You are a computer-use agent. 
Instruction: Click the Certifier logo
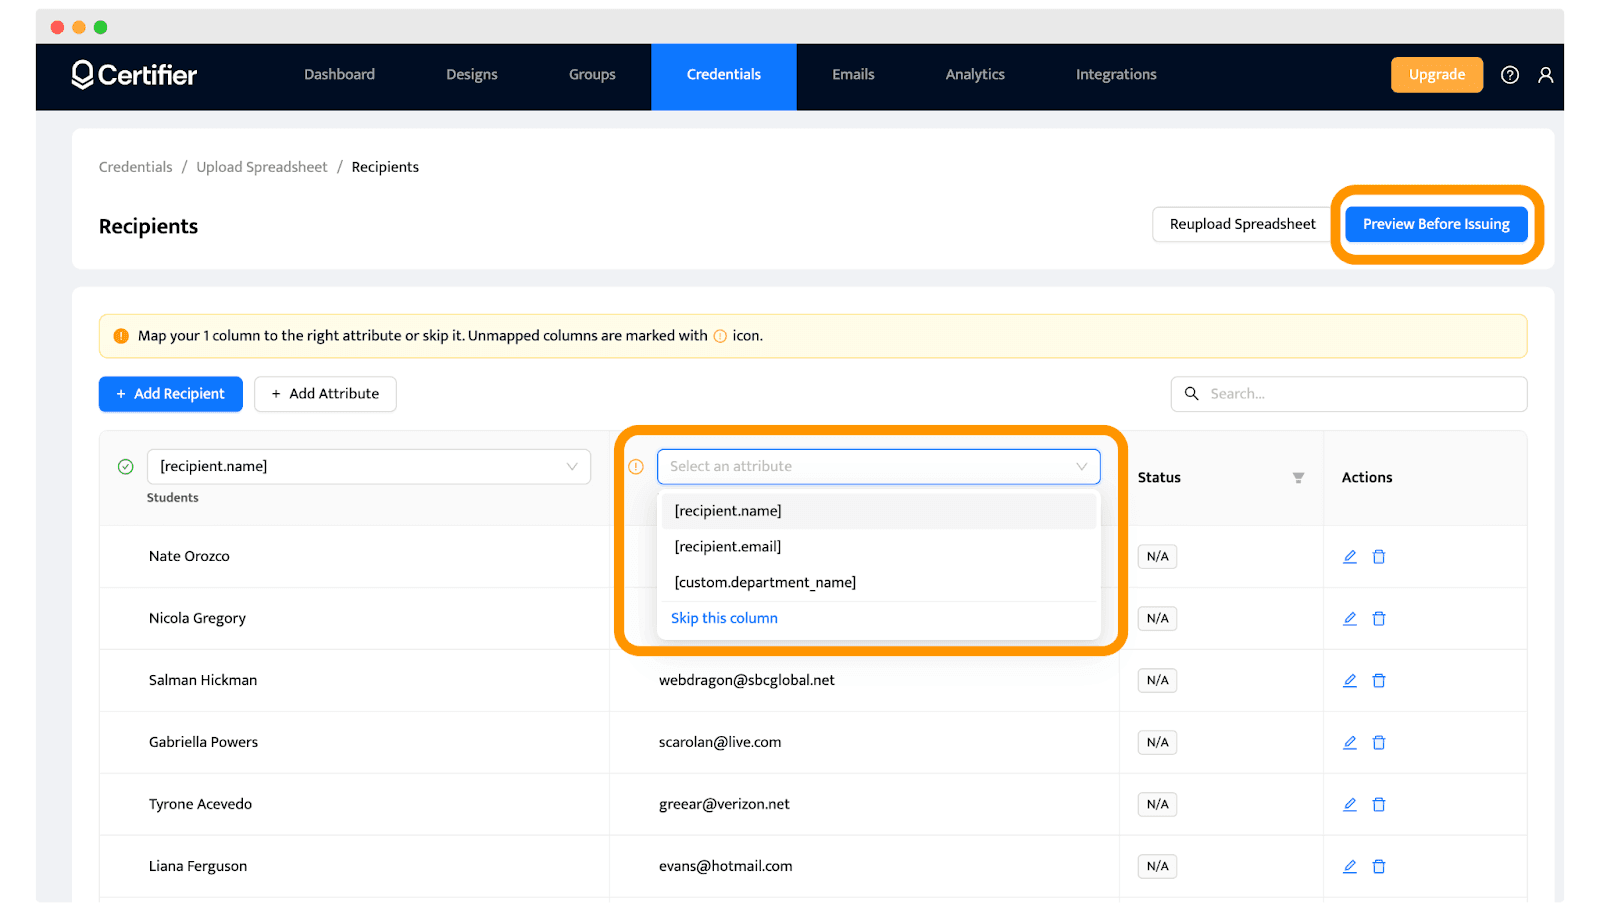pyautogui.click(x=134, y=75)
